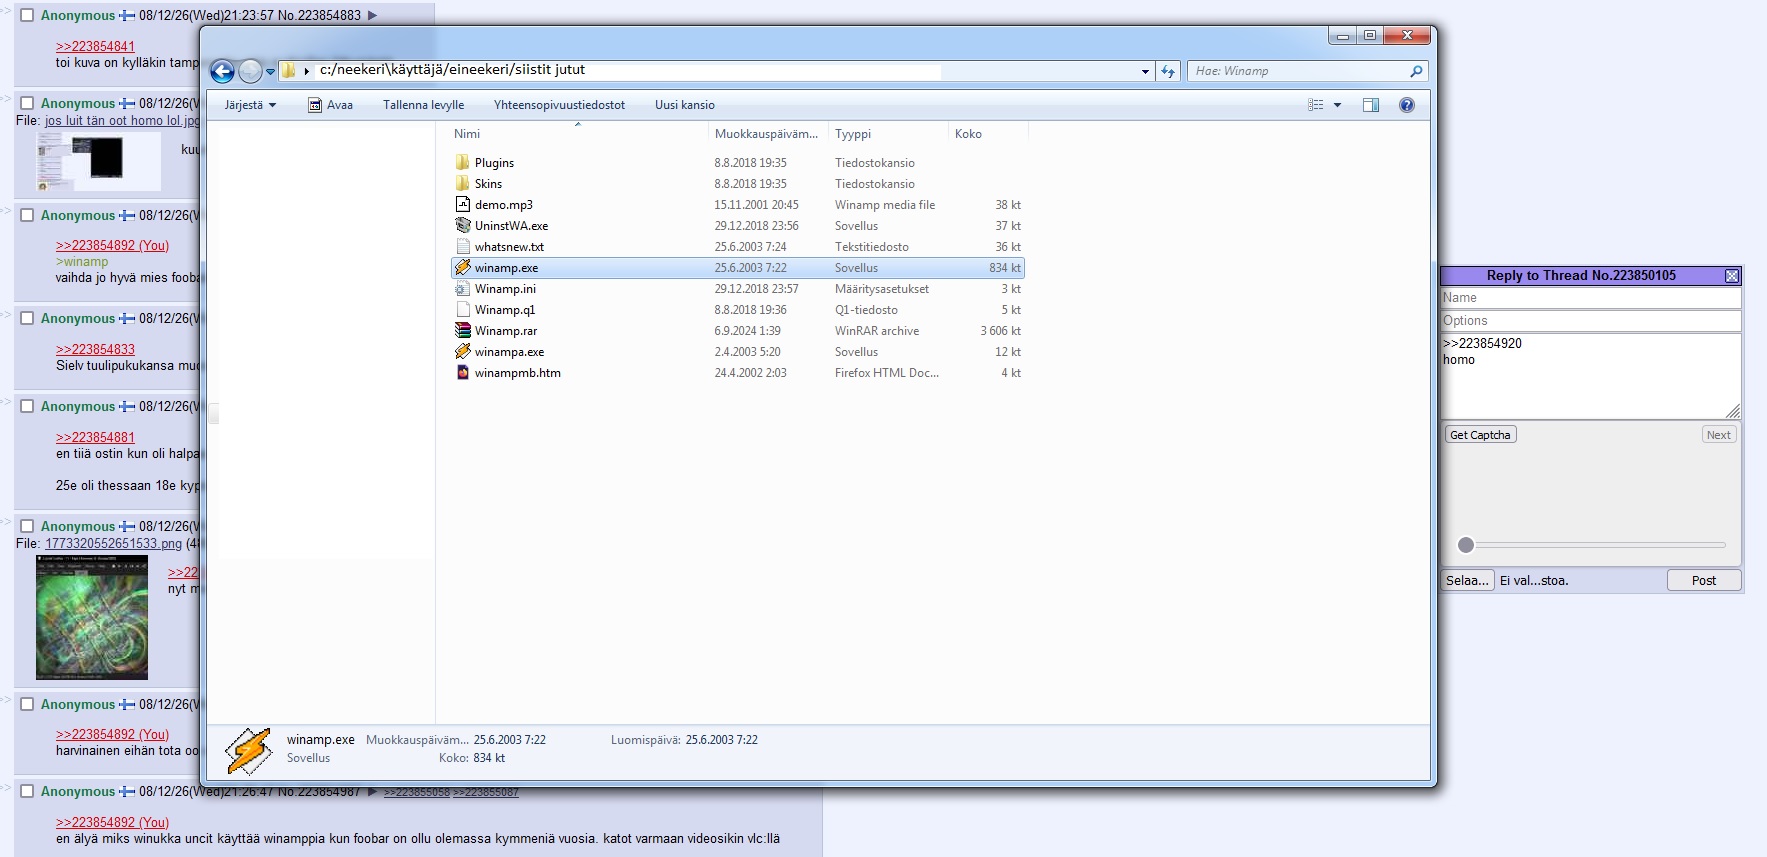Tick checkbox for post No.223854883

(x=27, y=15)
